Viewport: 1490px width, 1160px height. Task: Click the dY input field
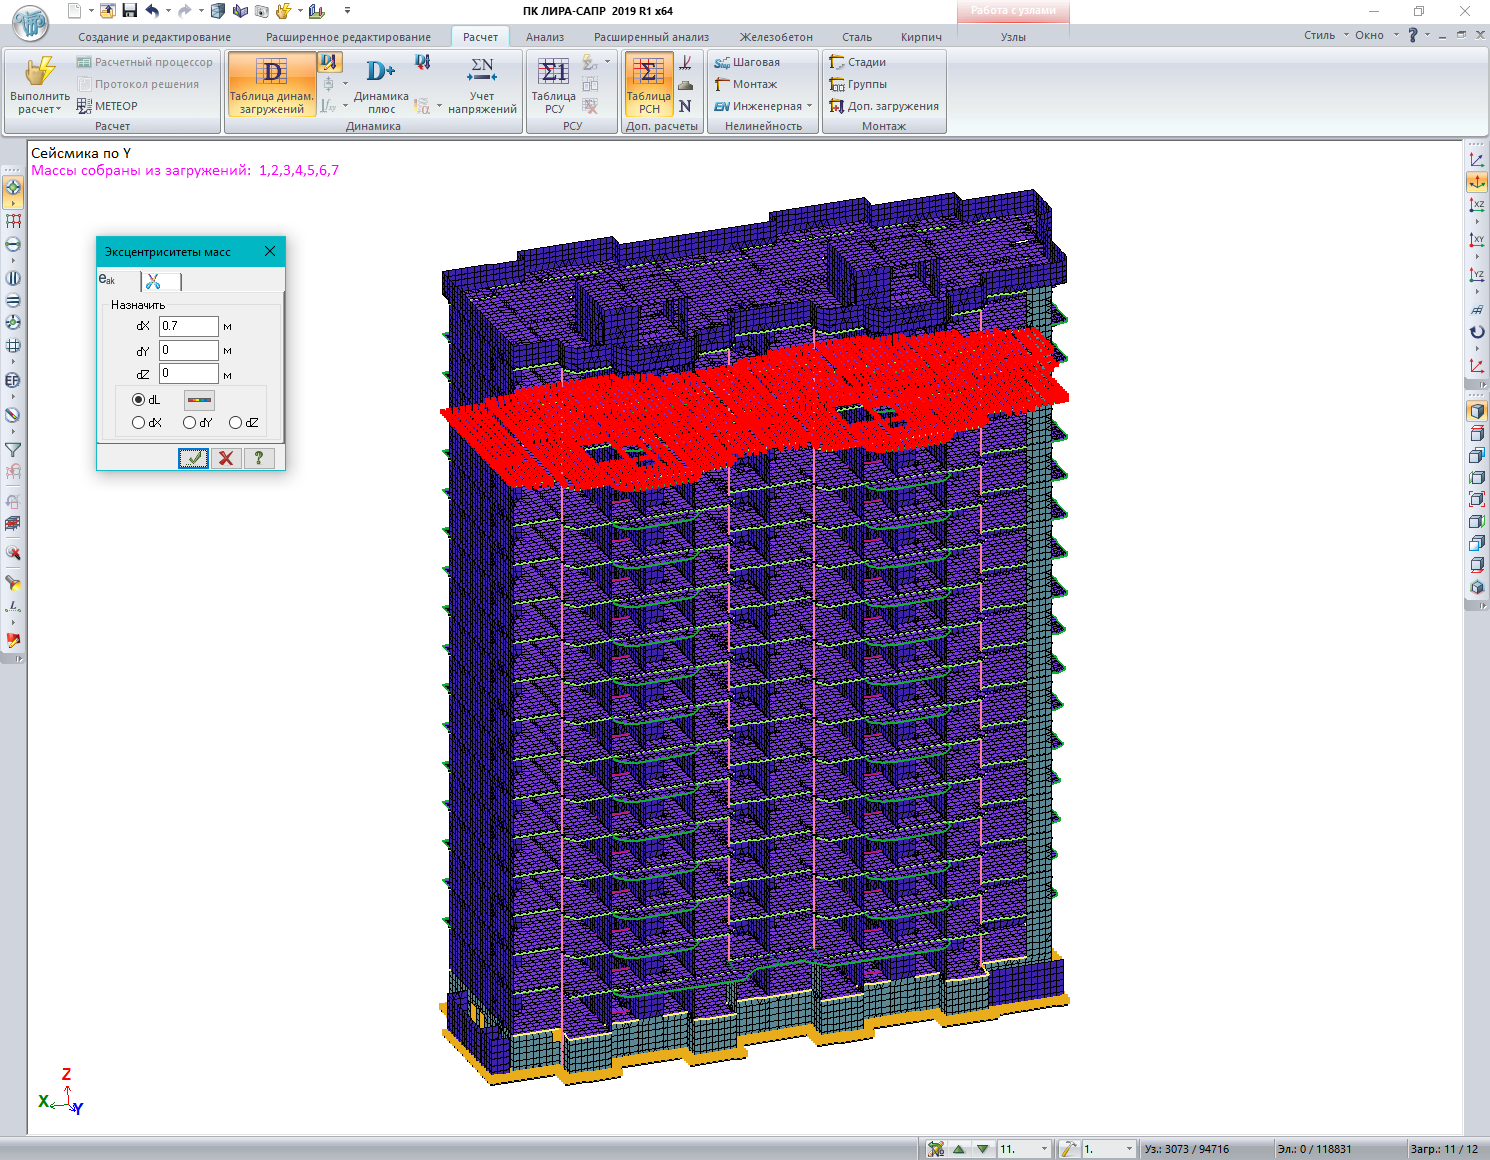(x=188, y=350)
